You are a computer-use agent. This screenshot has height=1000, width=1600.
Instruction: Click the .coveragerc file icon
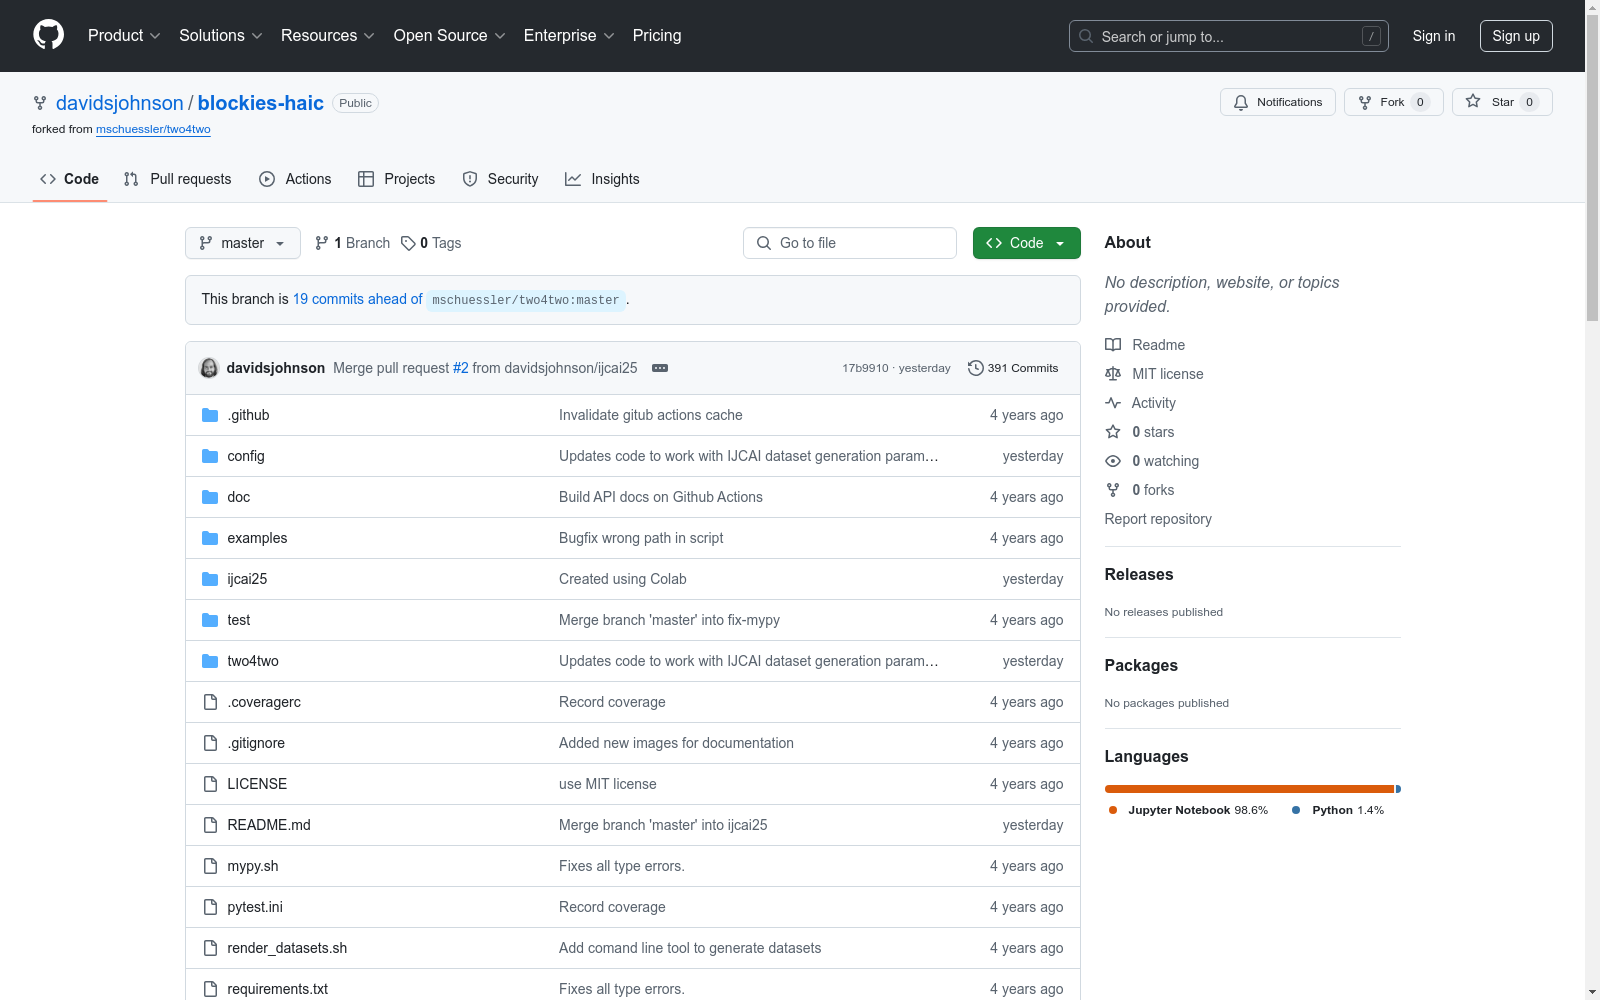point(210,702)
